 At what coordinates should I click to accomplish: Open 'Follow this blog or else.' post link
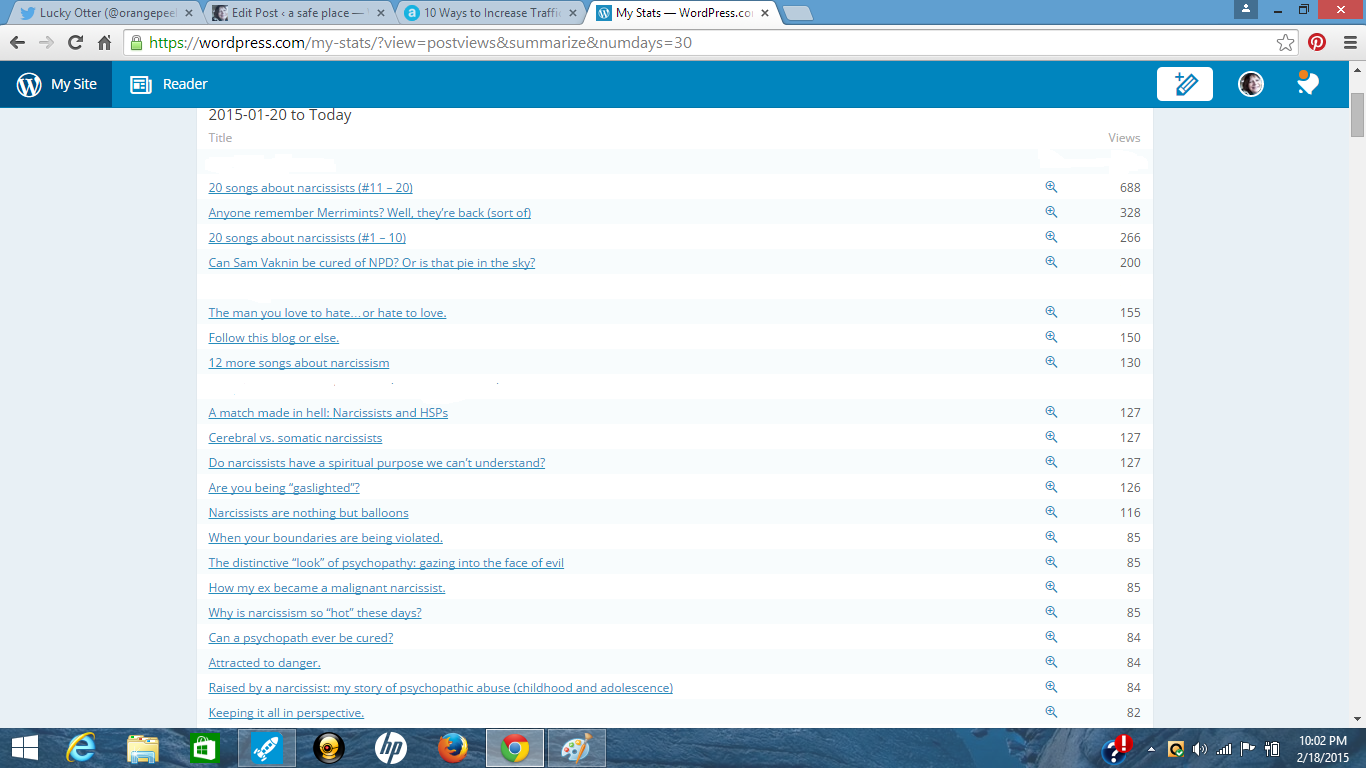[x=273, y=338]
